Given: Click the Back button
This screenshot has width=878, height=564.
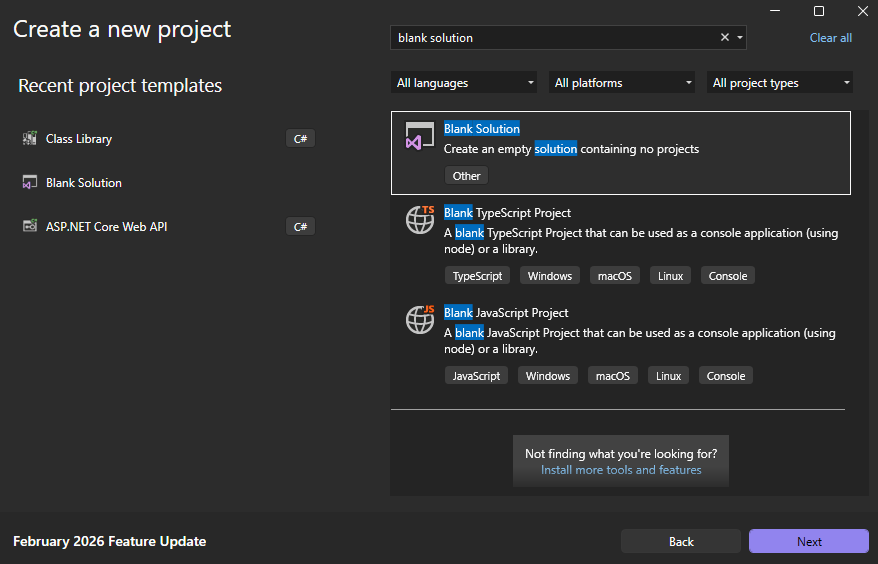Looking at the screenshot, I should 680,541.
